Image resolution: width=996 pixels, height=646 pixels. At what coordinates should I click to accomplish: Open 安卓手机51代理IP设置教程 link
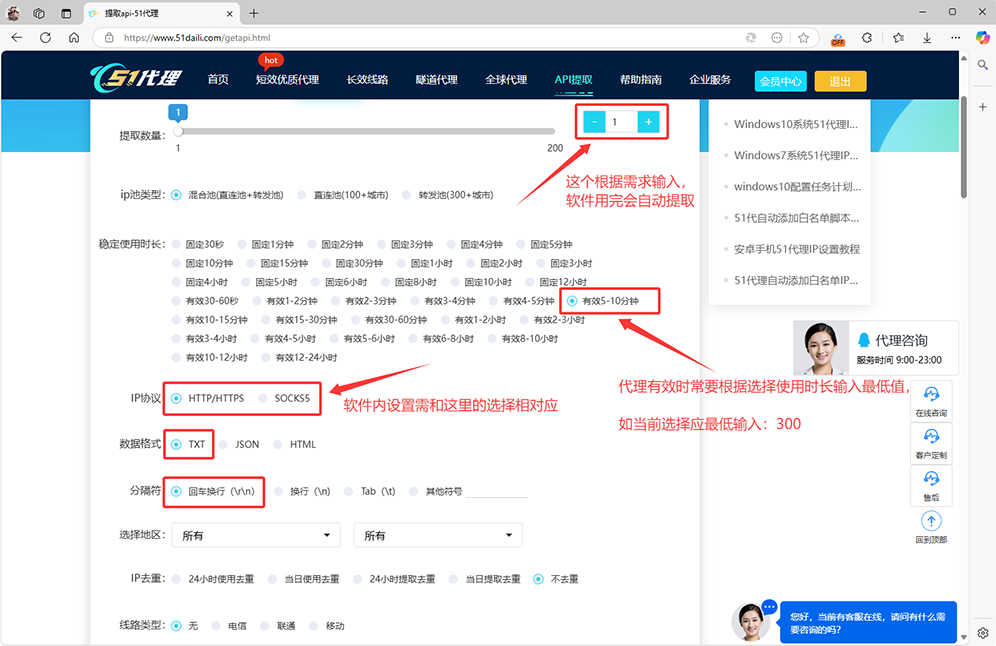click(x=797, y=249)
